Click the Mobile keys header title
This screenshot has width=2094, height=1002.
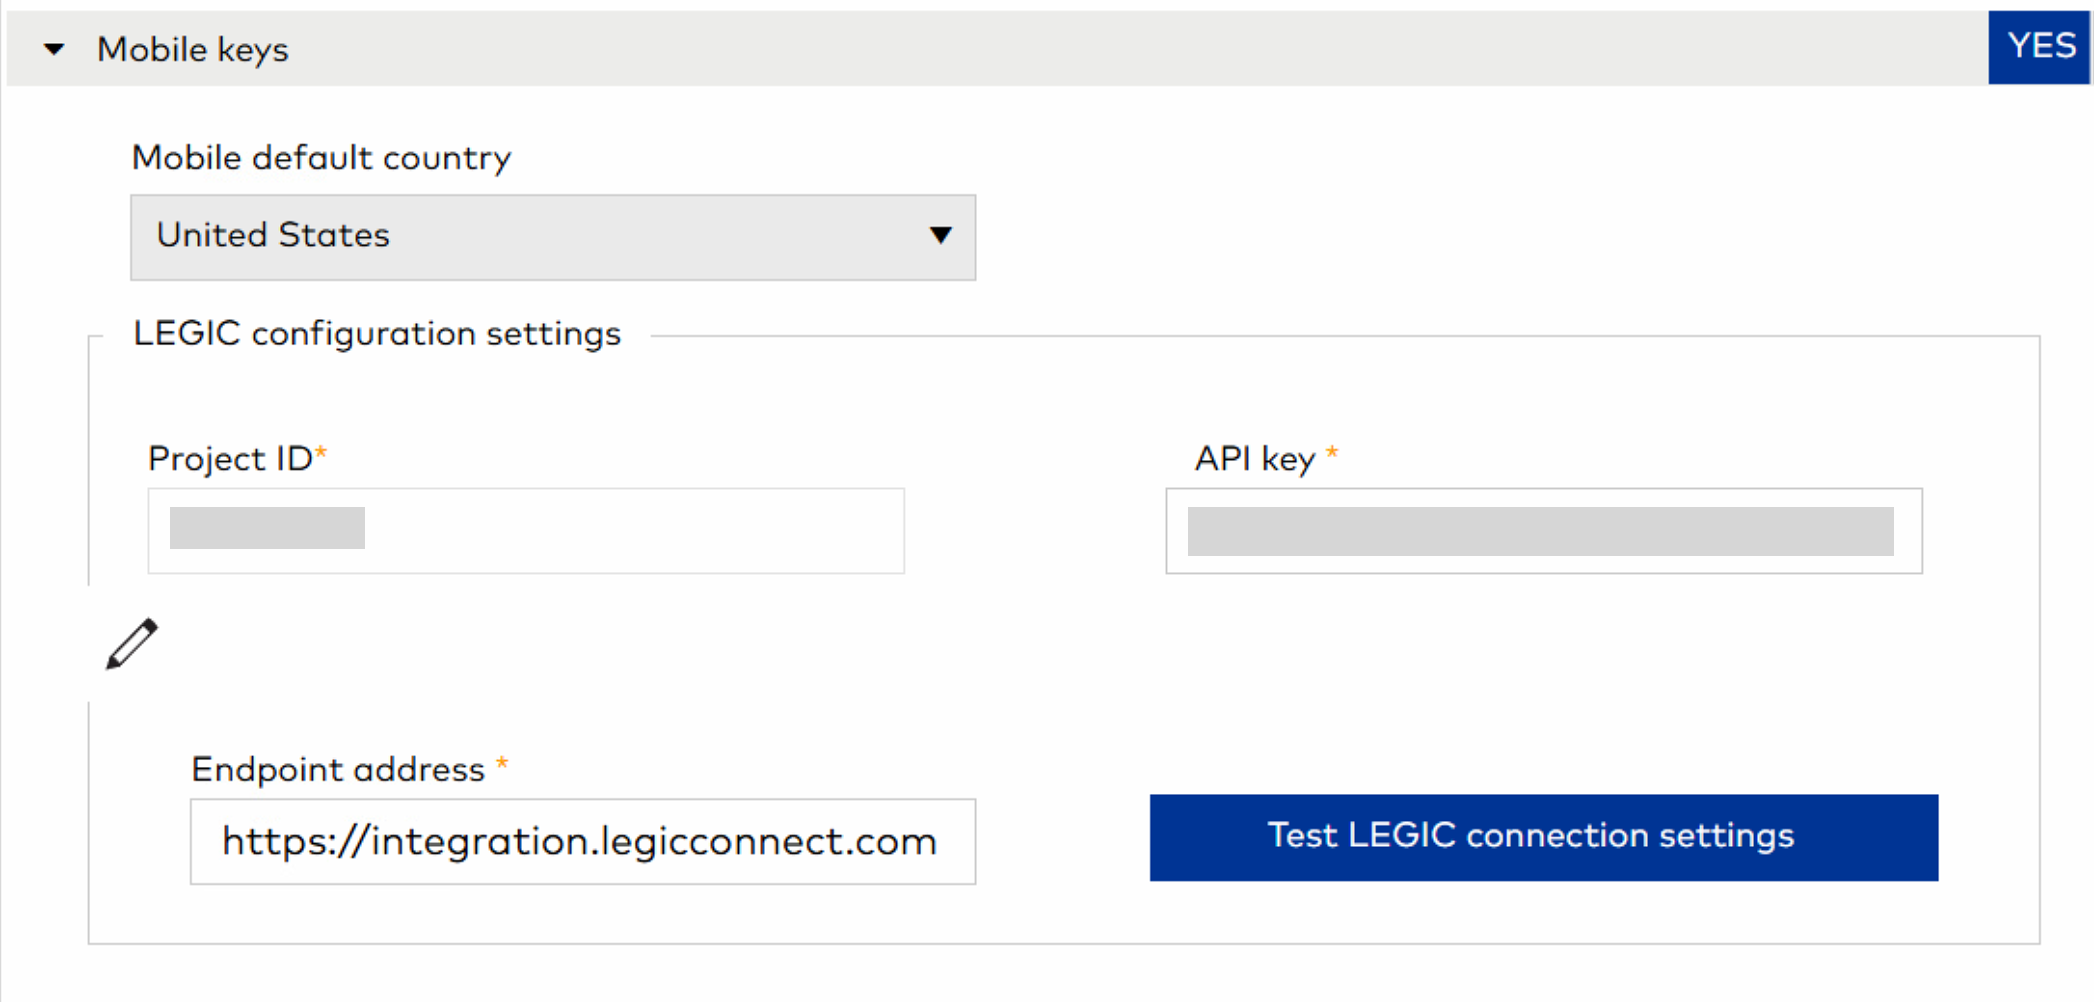(x=192, y=49)
